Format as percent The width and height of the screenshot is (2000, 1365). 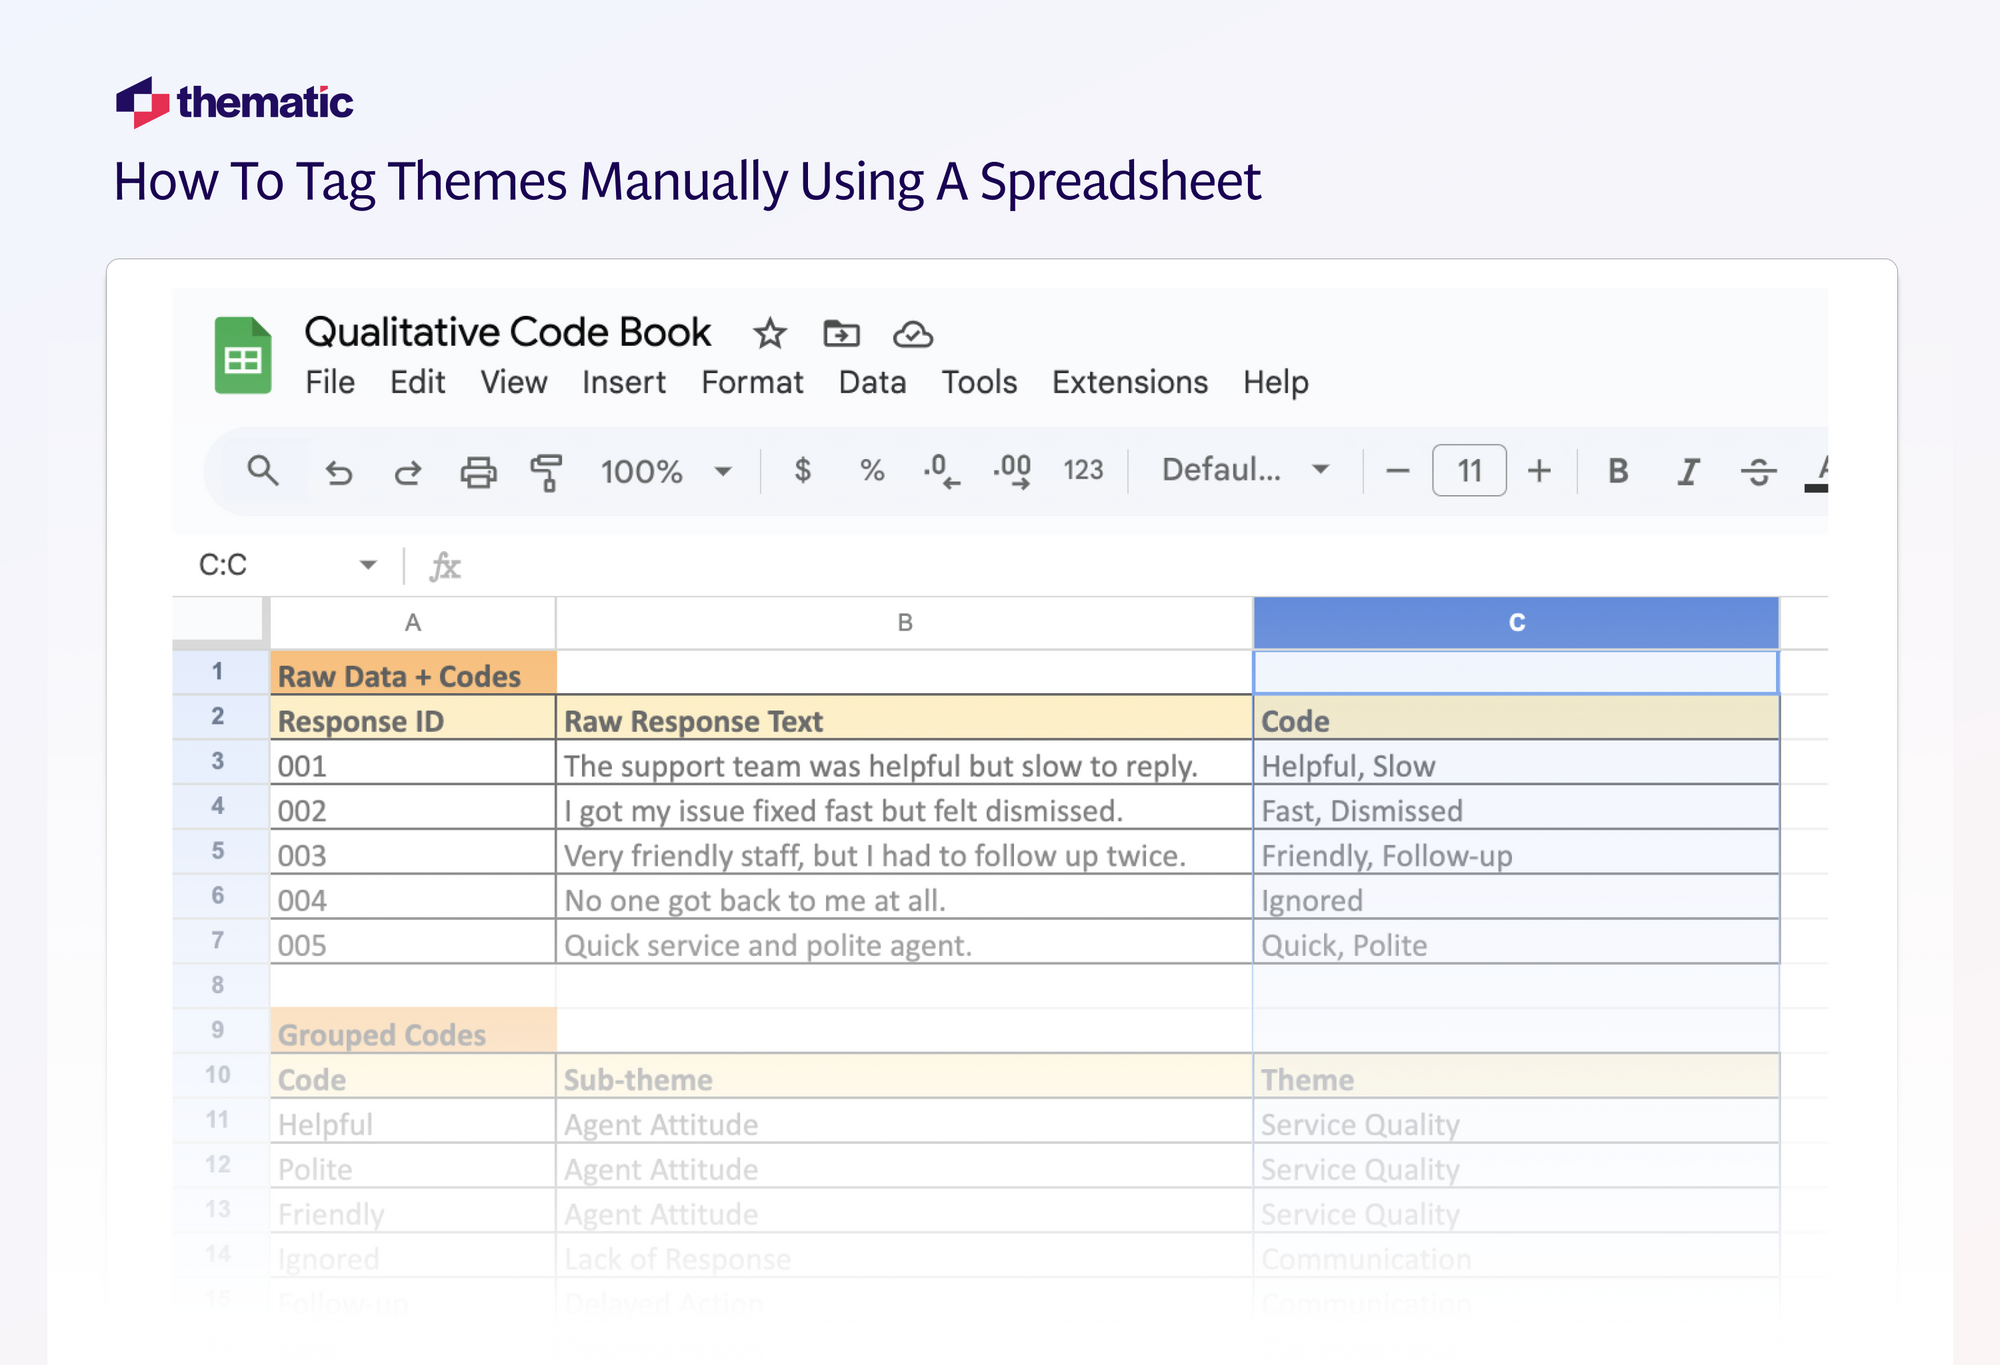click(x=872, y=470)
